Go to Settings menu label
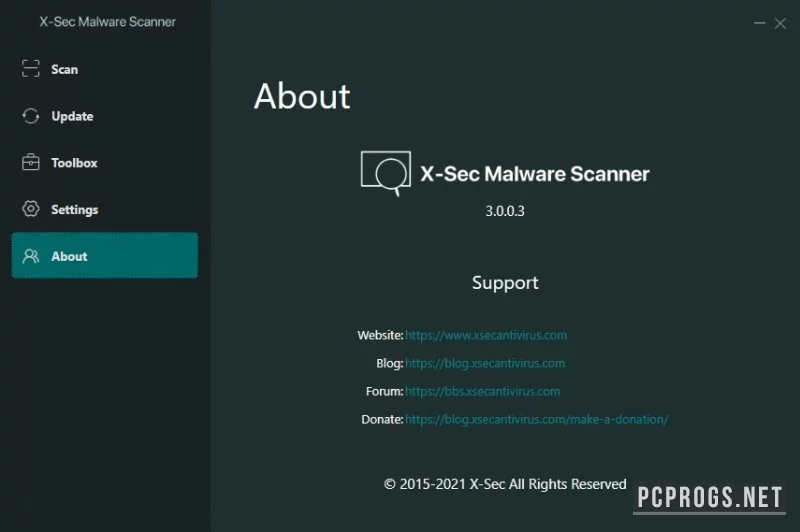 click(74, 210)
